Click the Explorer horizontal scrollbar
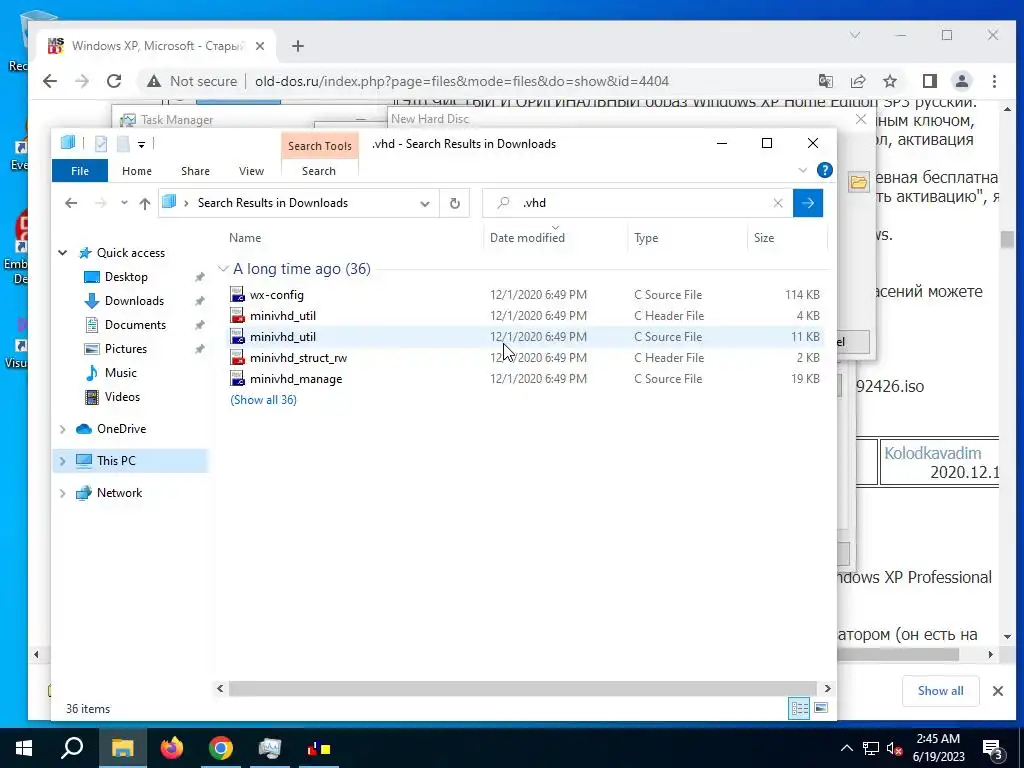This screenshot has width=1024, height=768. [x=522, y=688]
